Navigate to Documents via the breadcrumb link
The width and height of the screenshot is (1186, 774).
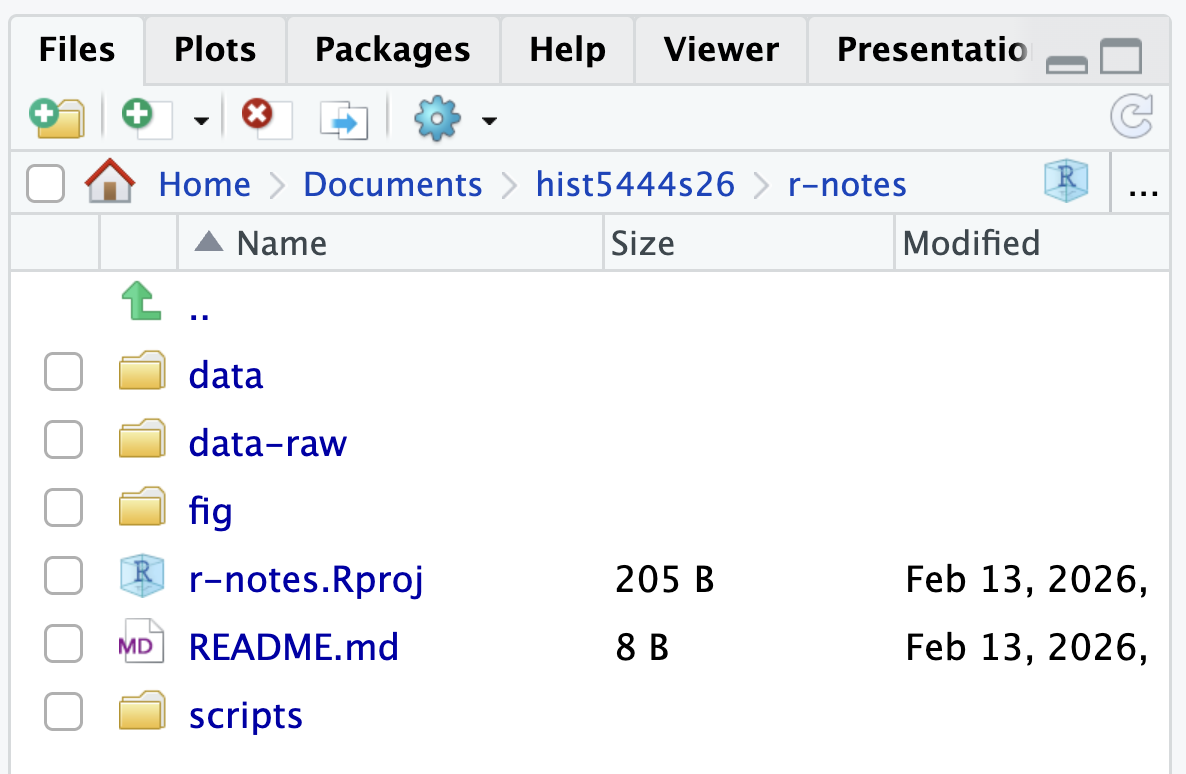coord(392,184)
